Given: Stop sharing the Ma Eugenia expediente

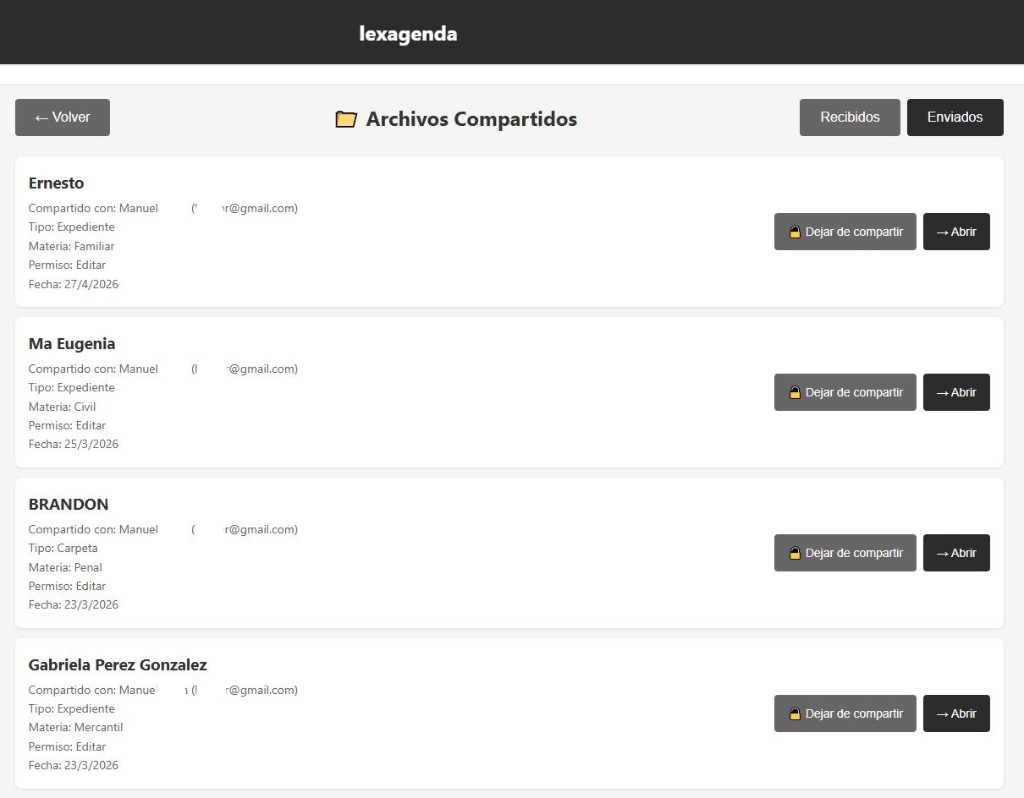Looking at the screenshot, I should (x=845, y=392).
